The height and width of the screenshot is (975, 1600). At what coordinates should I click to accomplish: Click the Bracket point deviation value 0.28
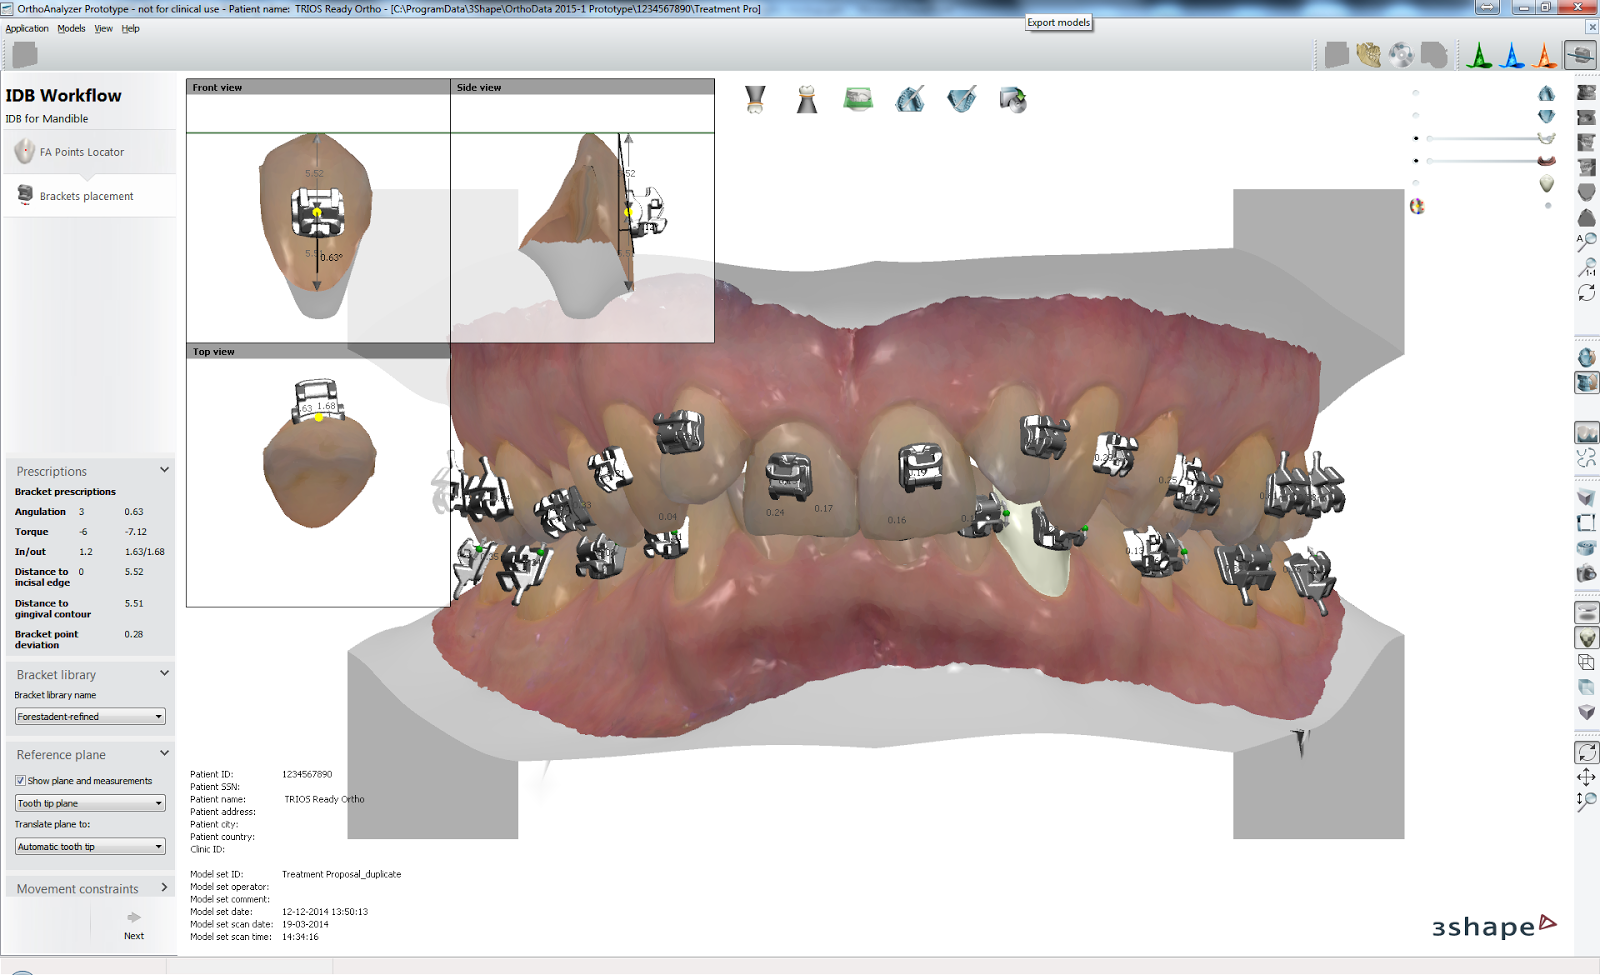click(x=134, y=634)
